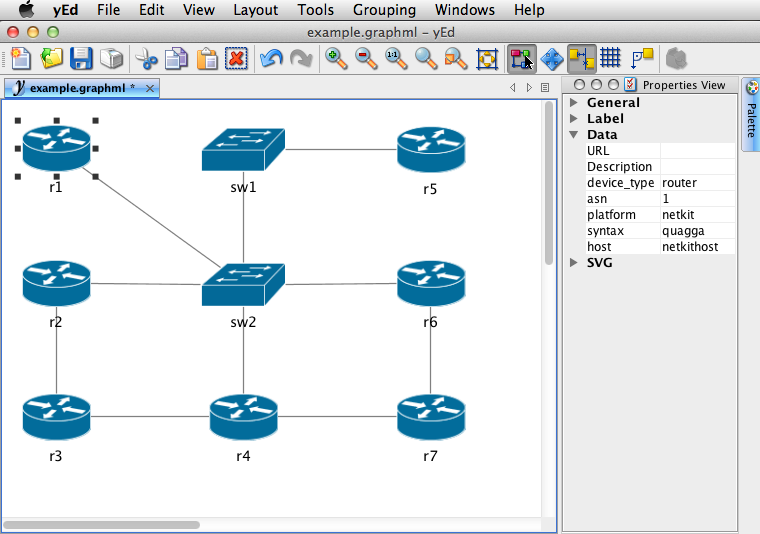
Task: Click the Cut scissors icon
Action: pyautogui.click(x=146, y=59)
